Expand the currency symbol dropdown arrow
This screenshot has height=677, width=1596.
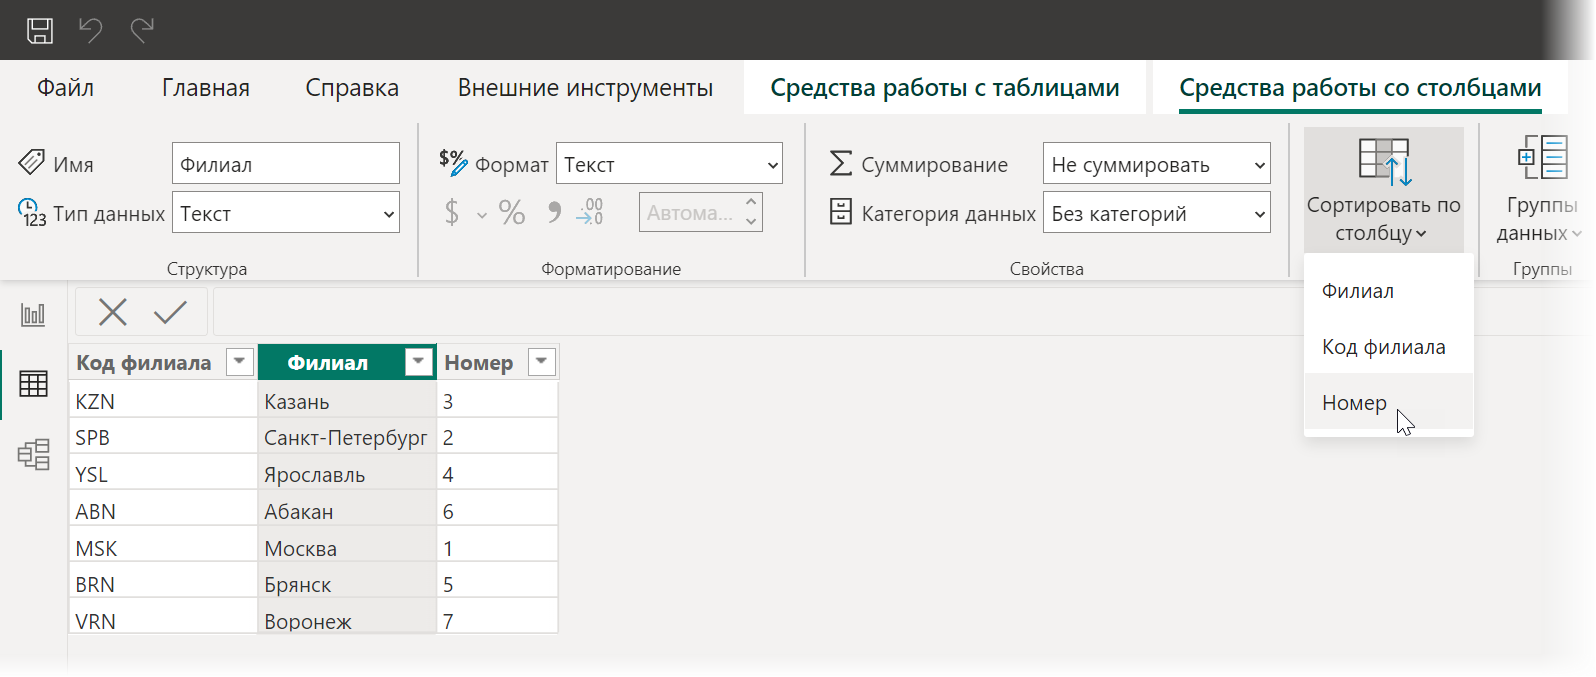tap(482, 215)
